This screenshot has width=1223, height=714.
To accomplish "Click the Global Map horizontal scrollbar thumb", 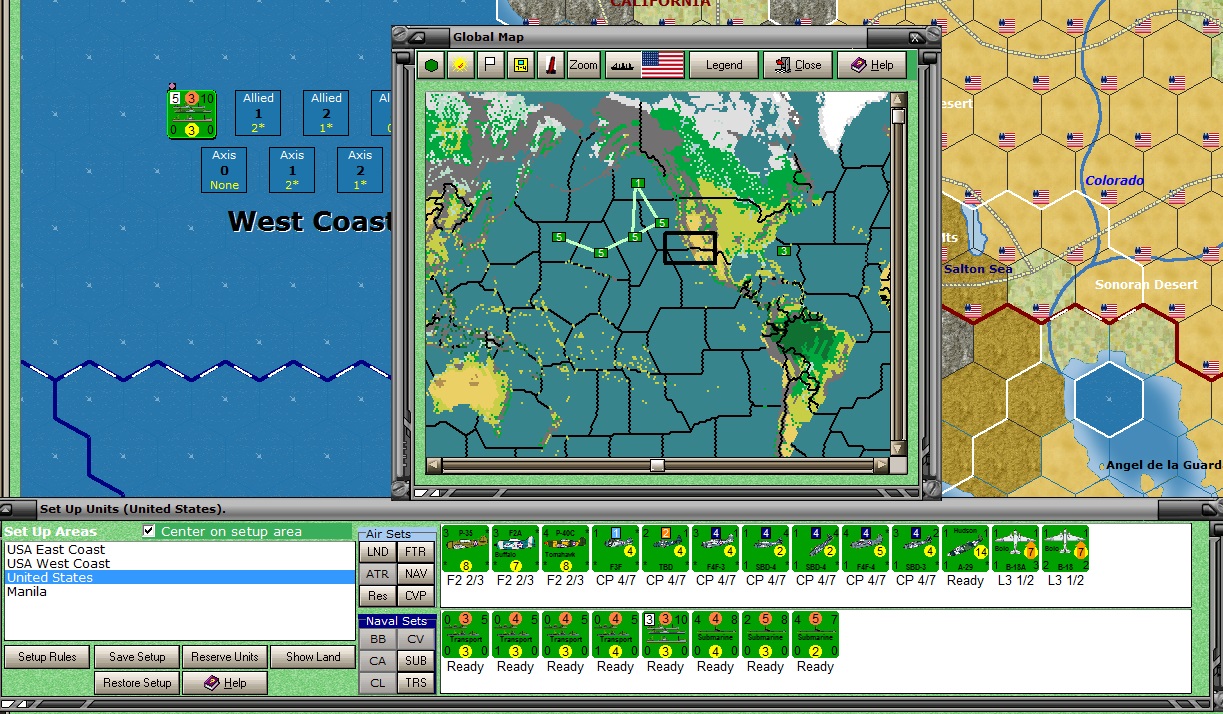I will click(x=657, y=465).
